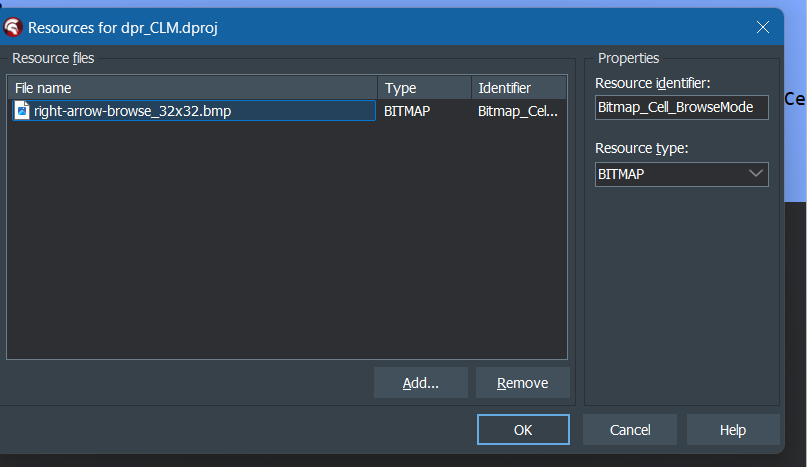Click the Identifier column header
The image size is (807, 467).
pyautogui.click(x=519, y=88)
